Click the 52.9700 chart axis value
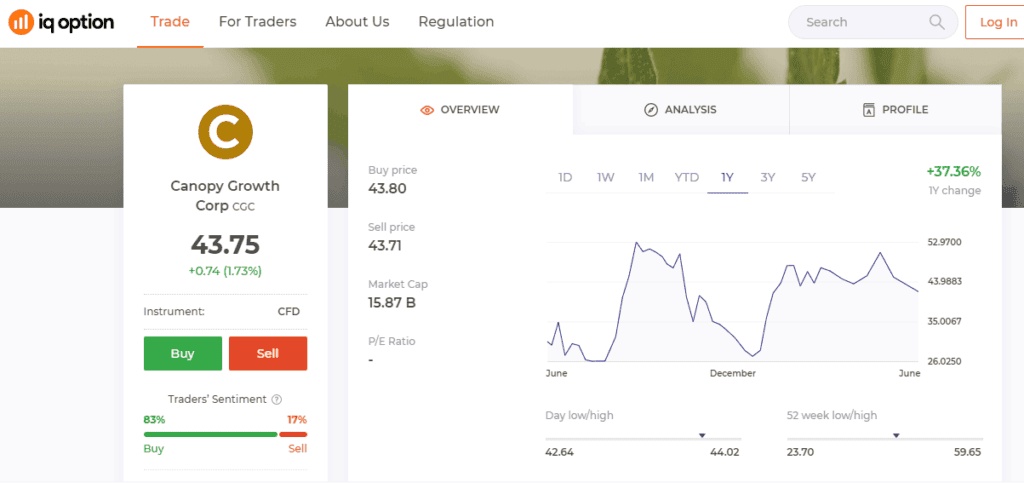The image size is (1024, 483). tap(944, 242)
